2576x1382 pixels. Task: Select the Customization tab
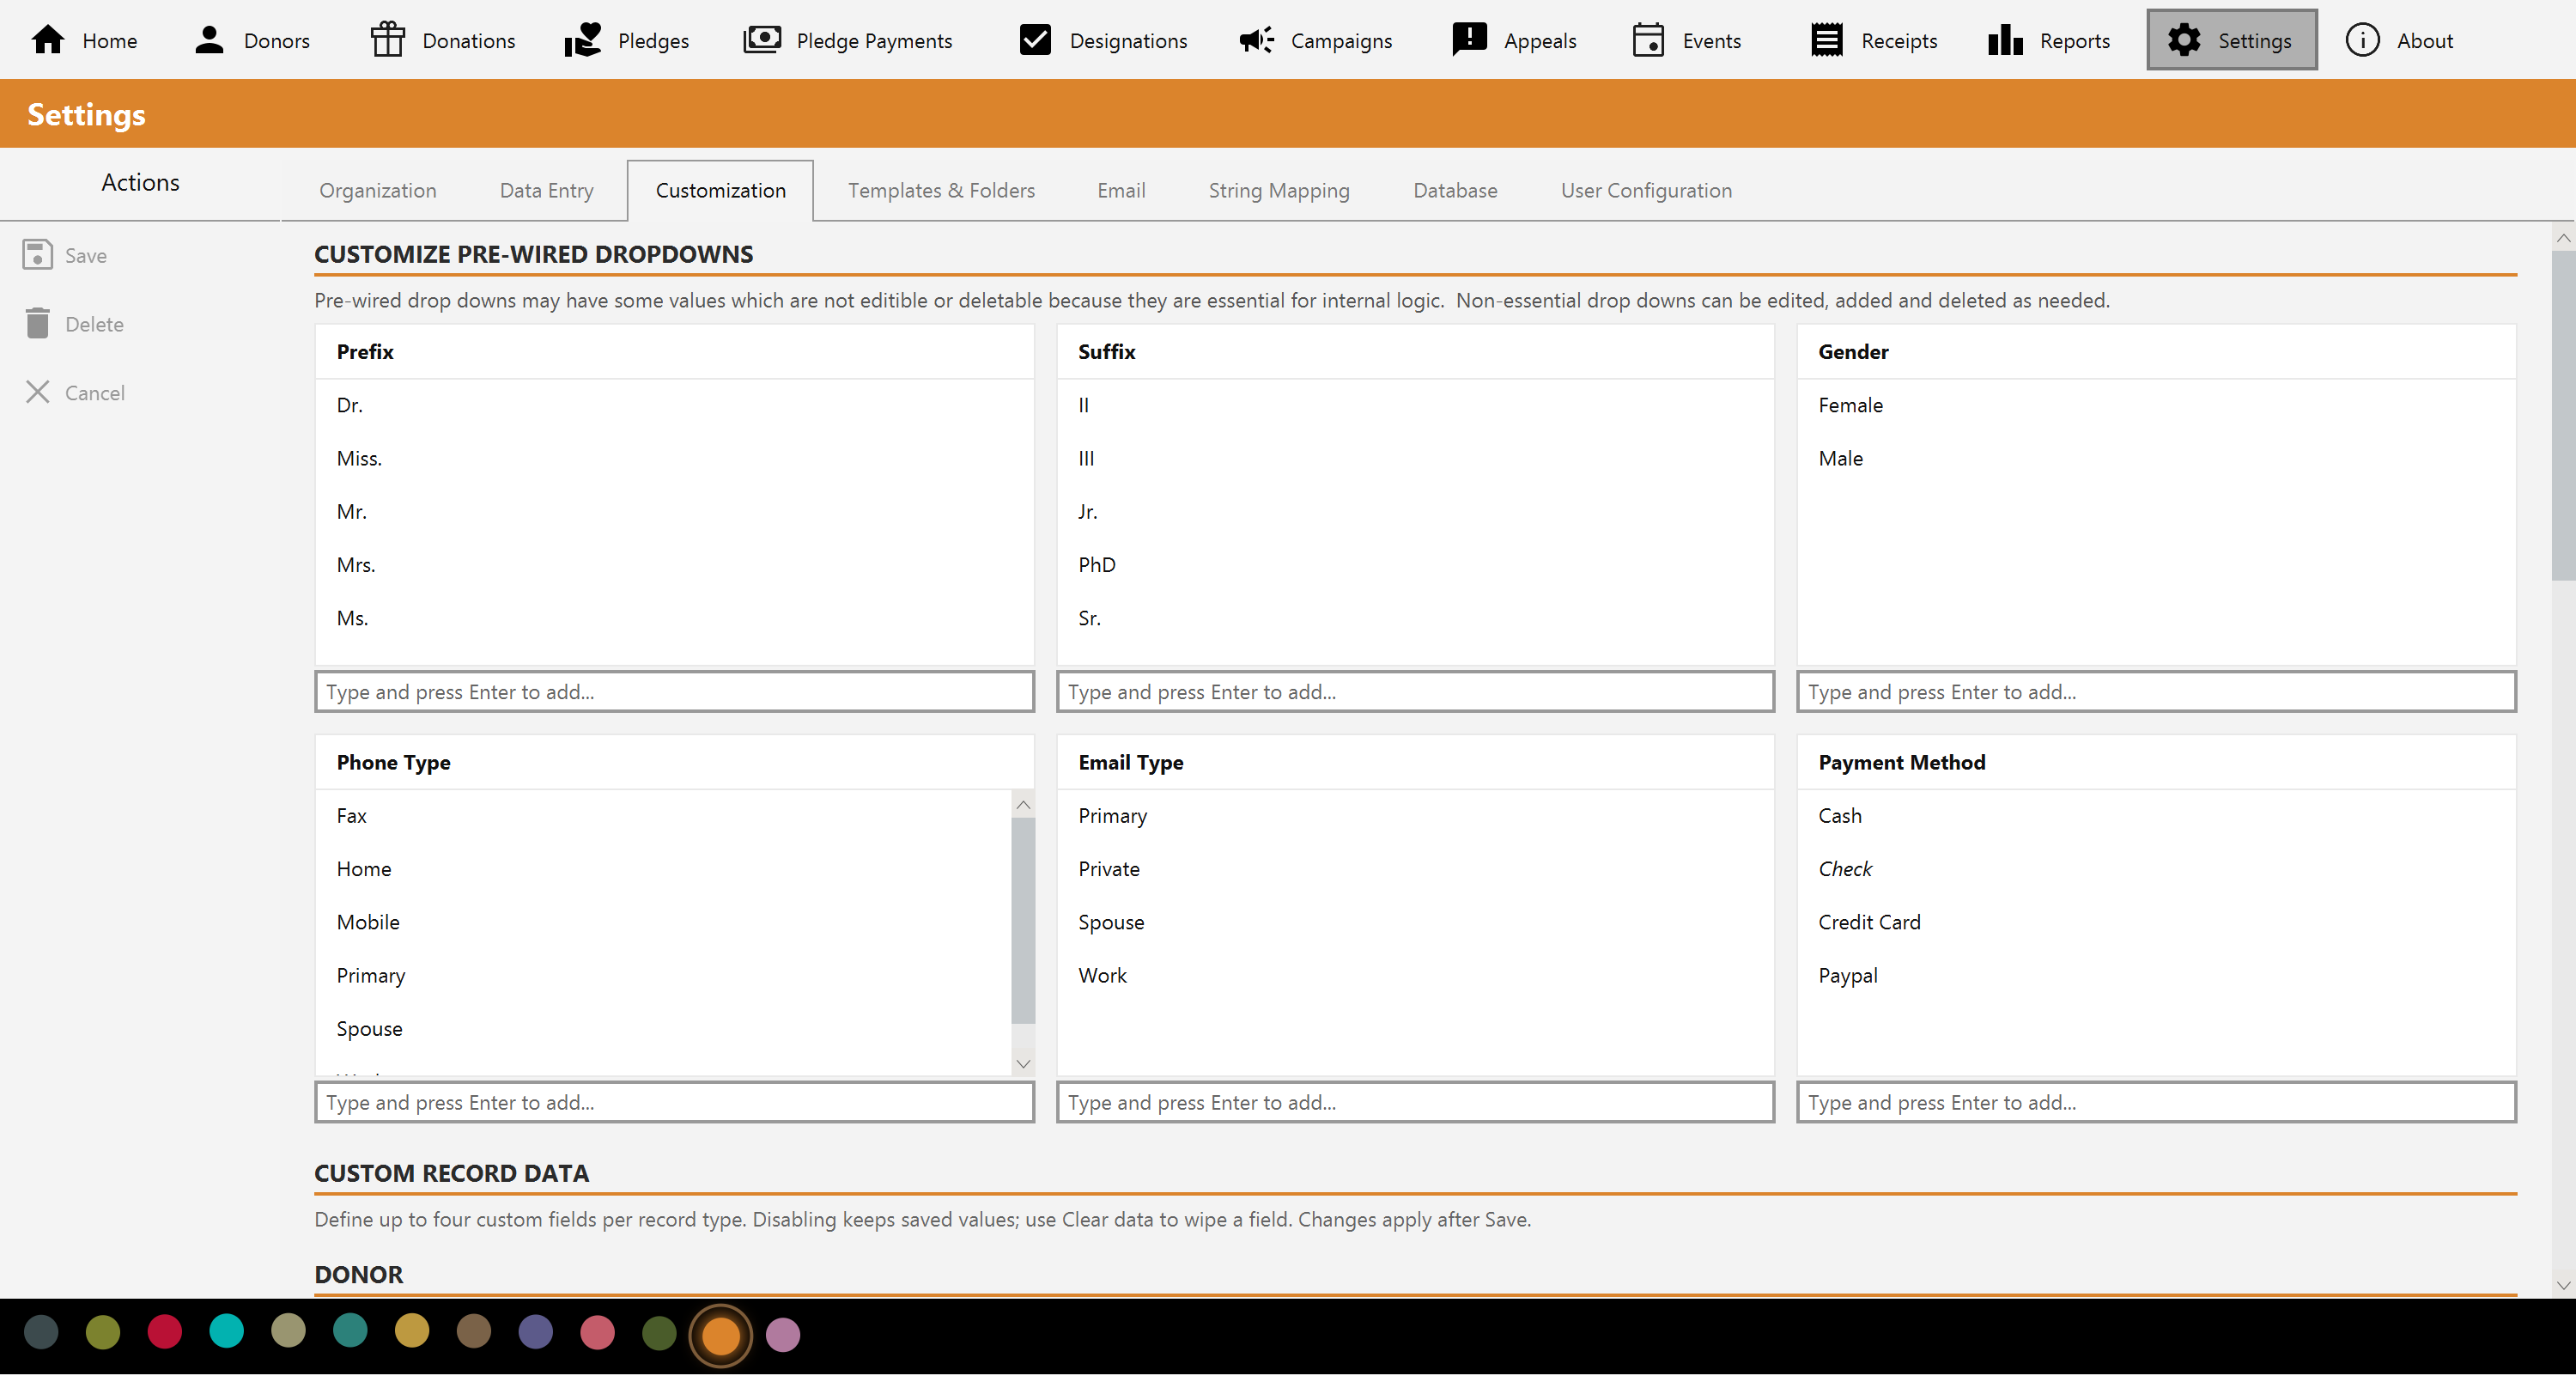(721, 191)
